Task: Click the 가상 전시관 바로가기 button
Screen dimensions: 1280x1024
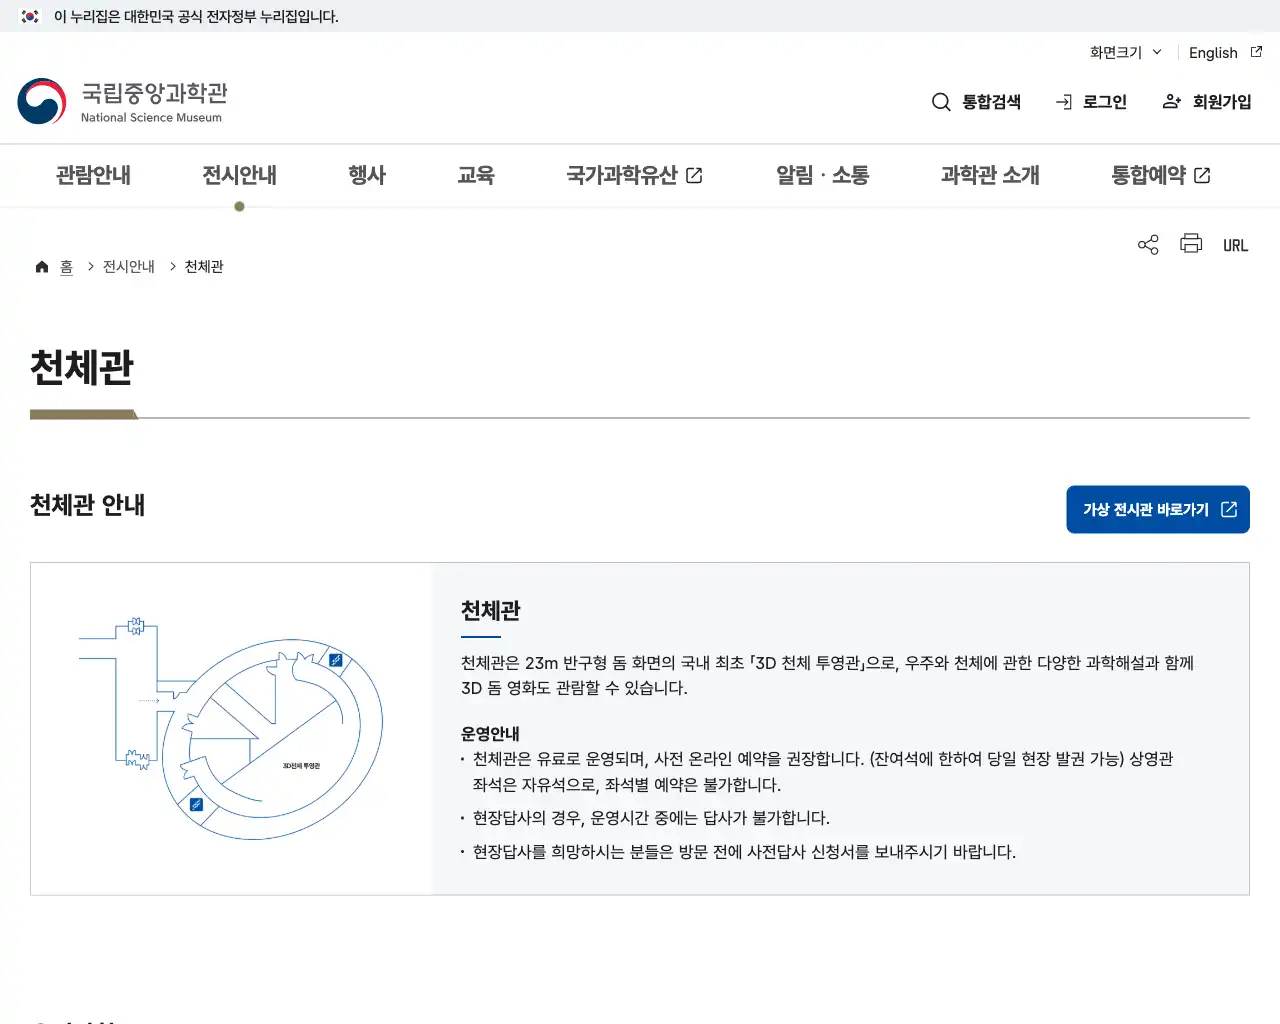Action: point(1157,509)
